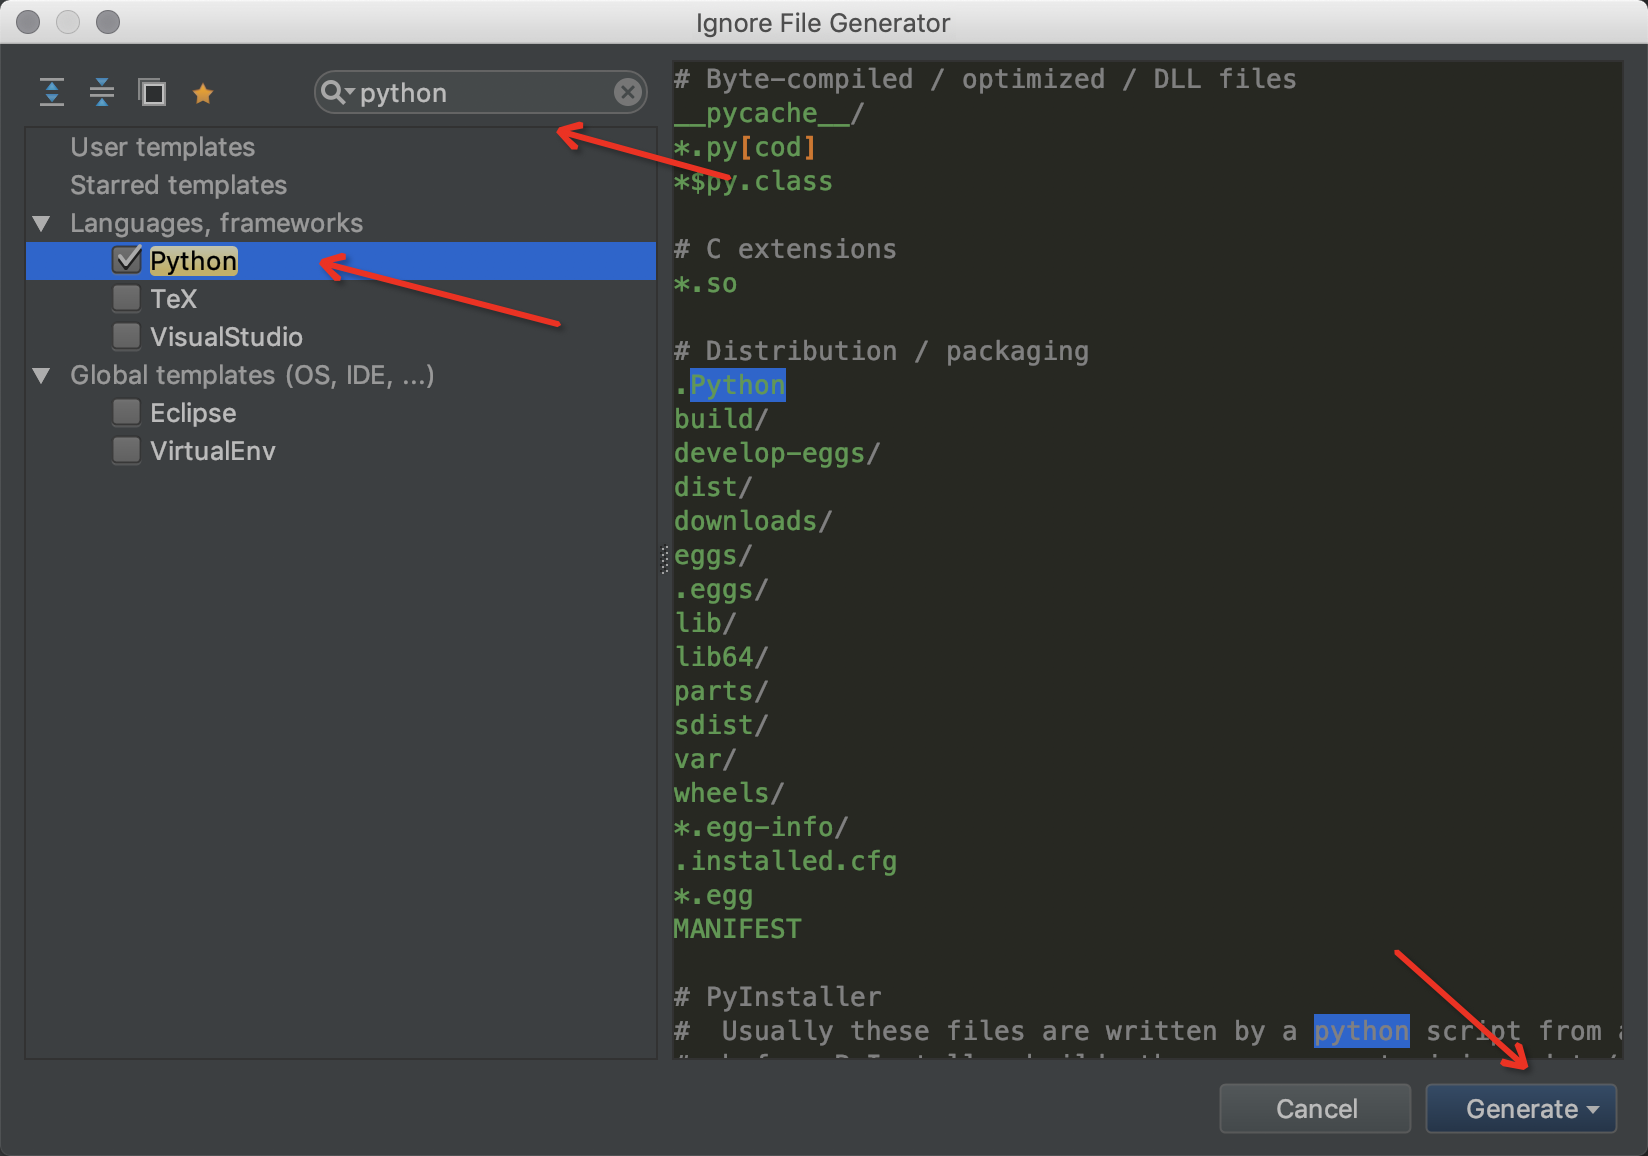Collapse the Languages, frameworks group
The height and width of the screenshot is (1156, 1648).
click(42, 223)
